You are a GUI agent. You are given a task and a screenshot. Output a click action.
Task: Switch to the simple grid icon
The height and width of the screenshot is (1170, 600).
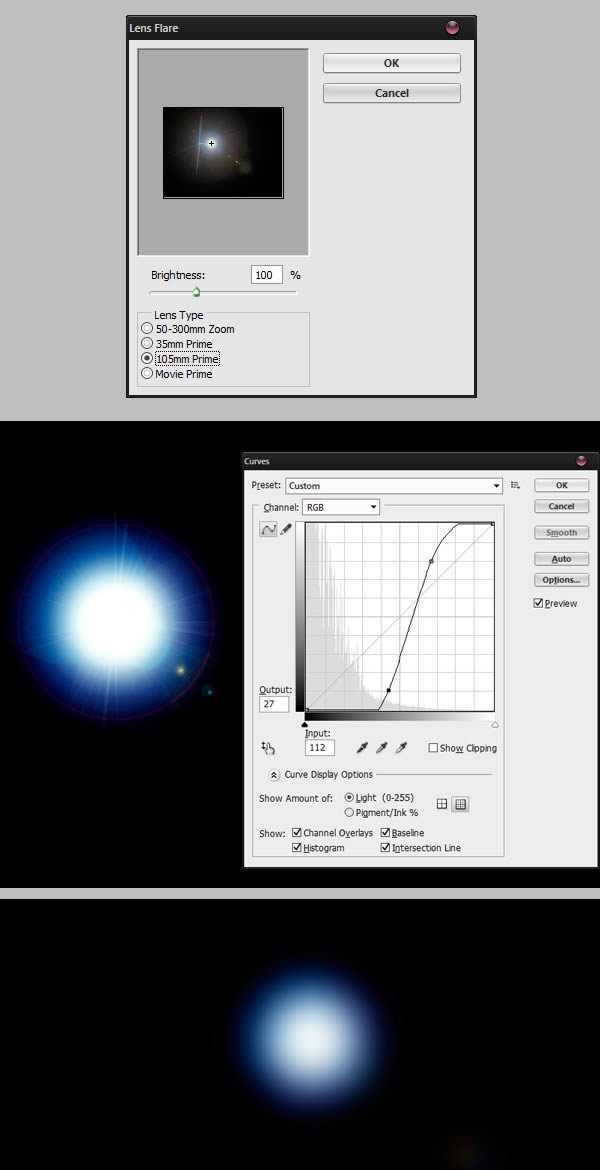tap(442, 804)
